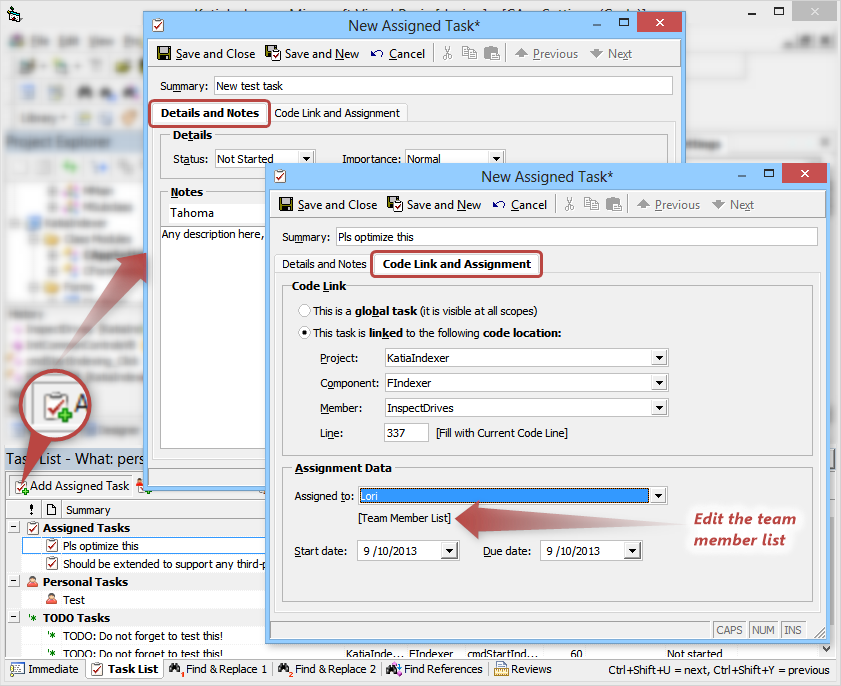Switch to Details and Notes tab in front window
Viewport: 841px width, 686px height.
point(324,264)
